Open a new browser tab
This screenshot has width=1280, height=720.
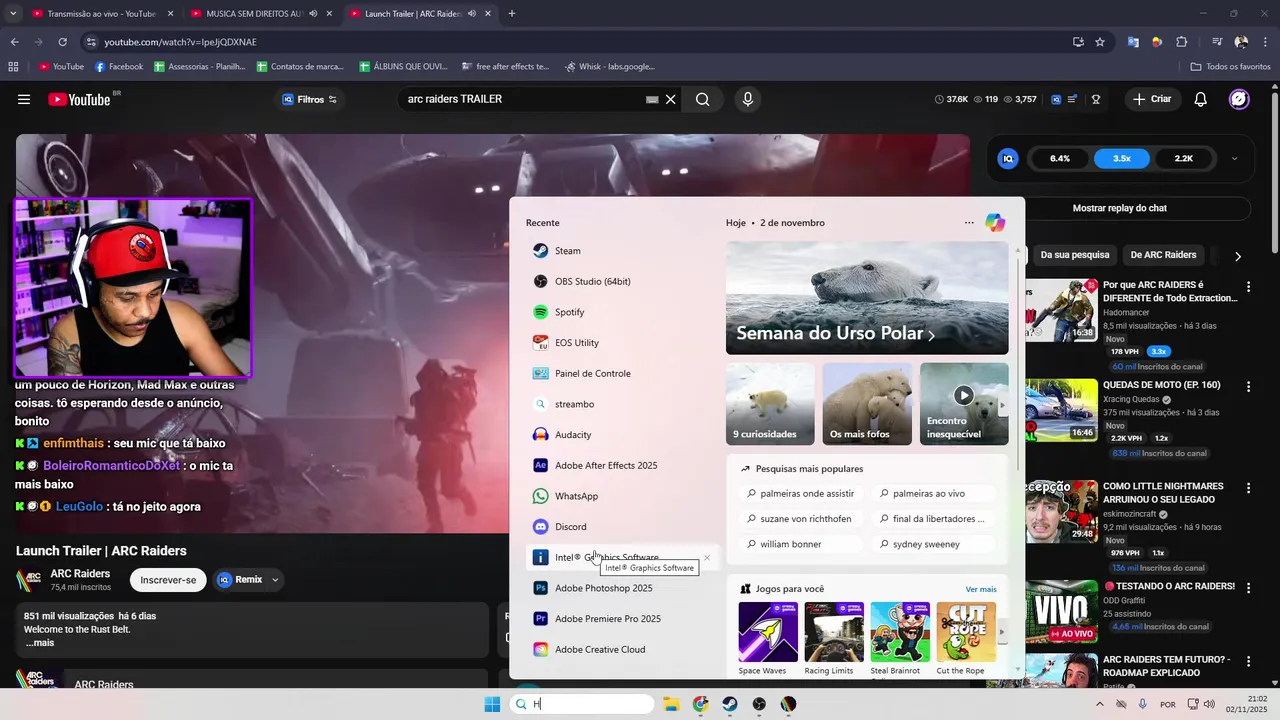[512, 14]
